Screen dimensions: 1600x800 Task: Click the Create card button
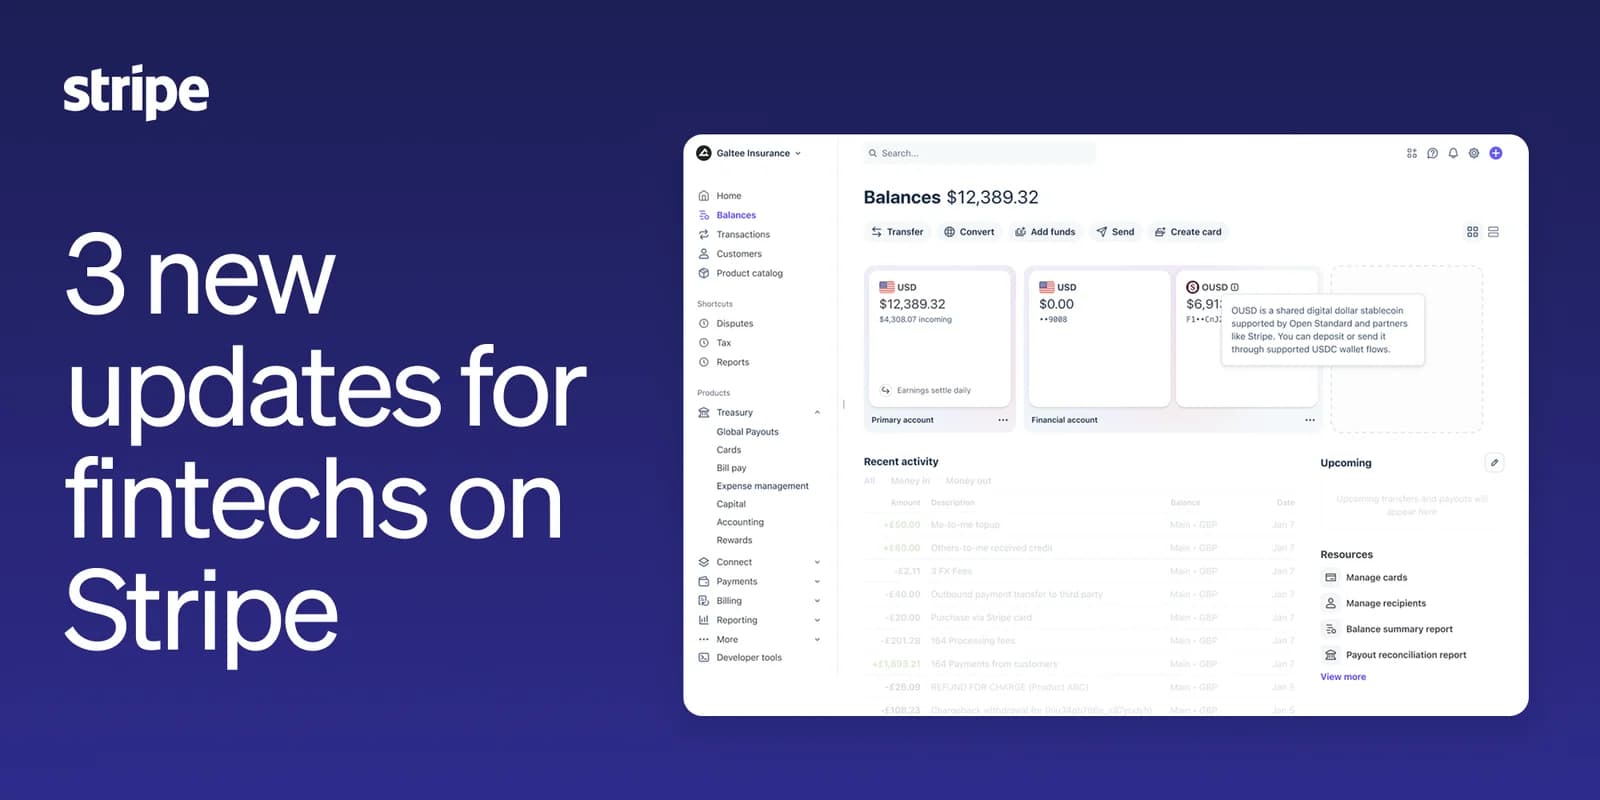click(1188, 232)
